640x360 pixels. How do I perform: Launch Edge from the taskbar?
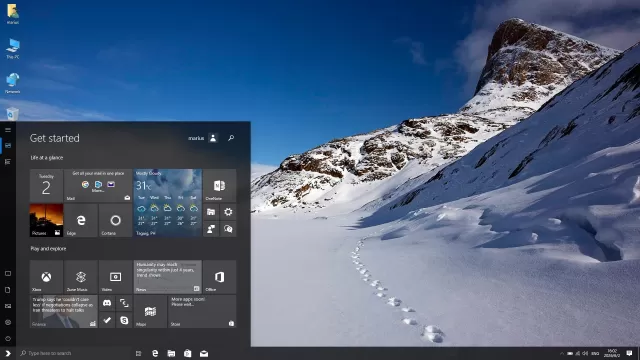tap(155, 353)
